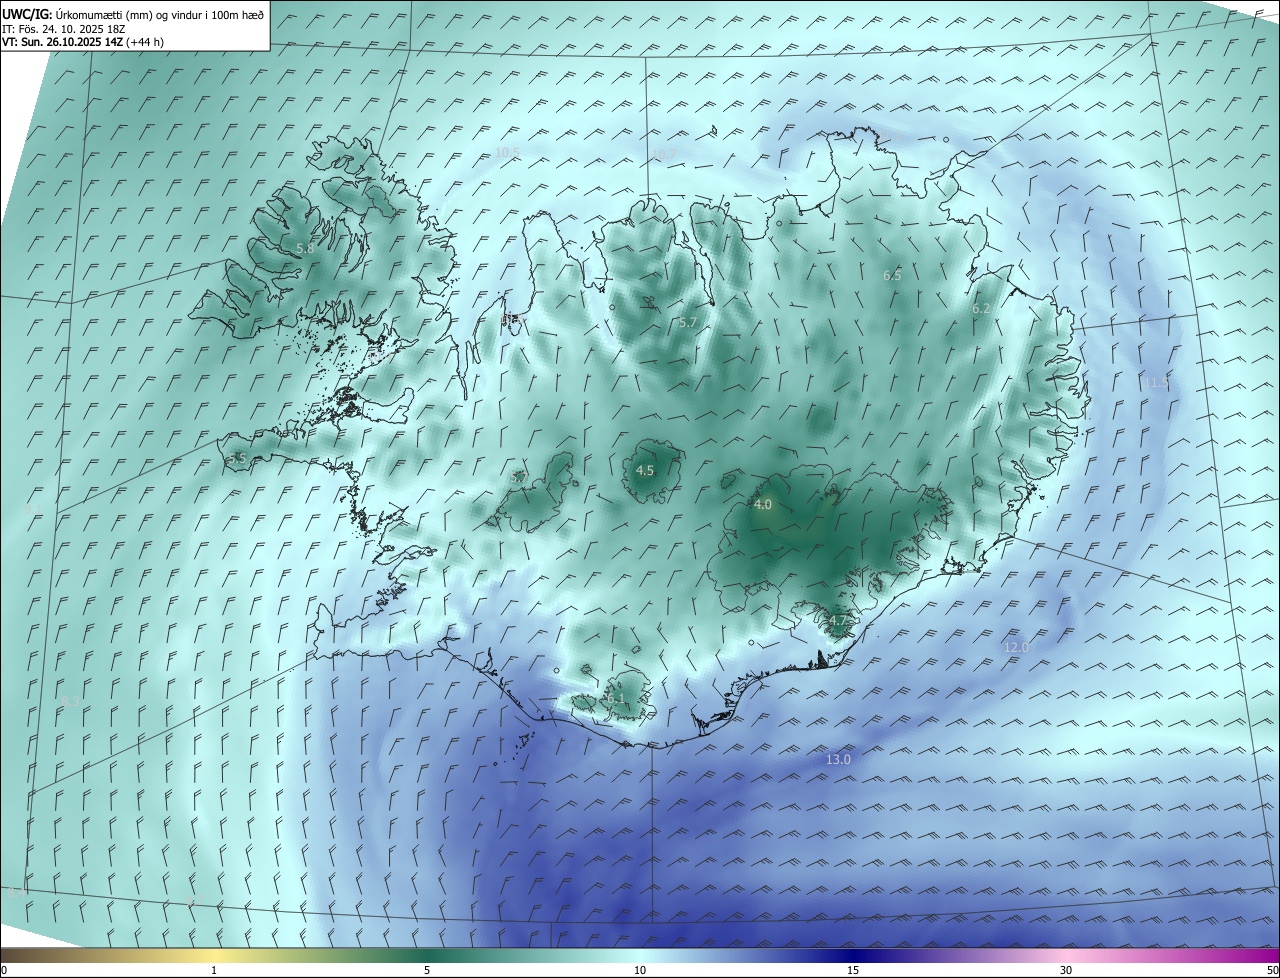Click the map value '5.5' on the western peninsula
The width and height of the screenshot is (1280, 978).
pyautogui.click(x=237, y=459)
